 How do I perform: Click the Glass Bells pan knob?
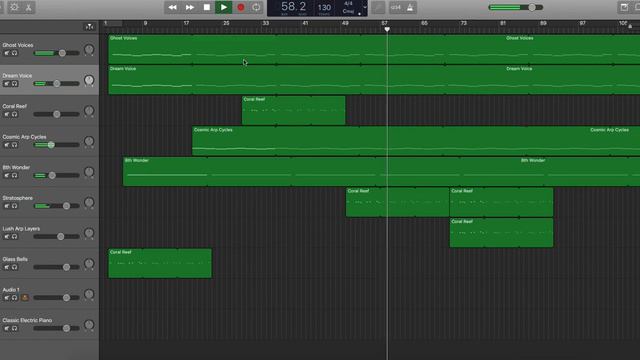(x=89, y=264)
